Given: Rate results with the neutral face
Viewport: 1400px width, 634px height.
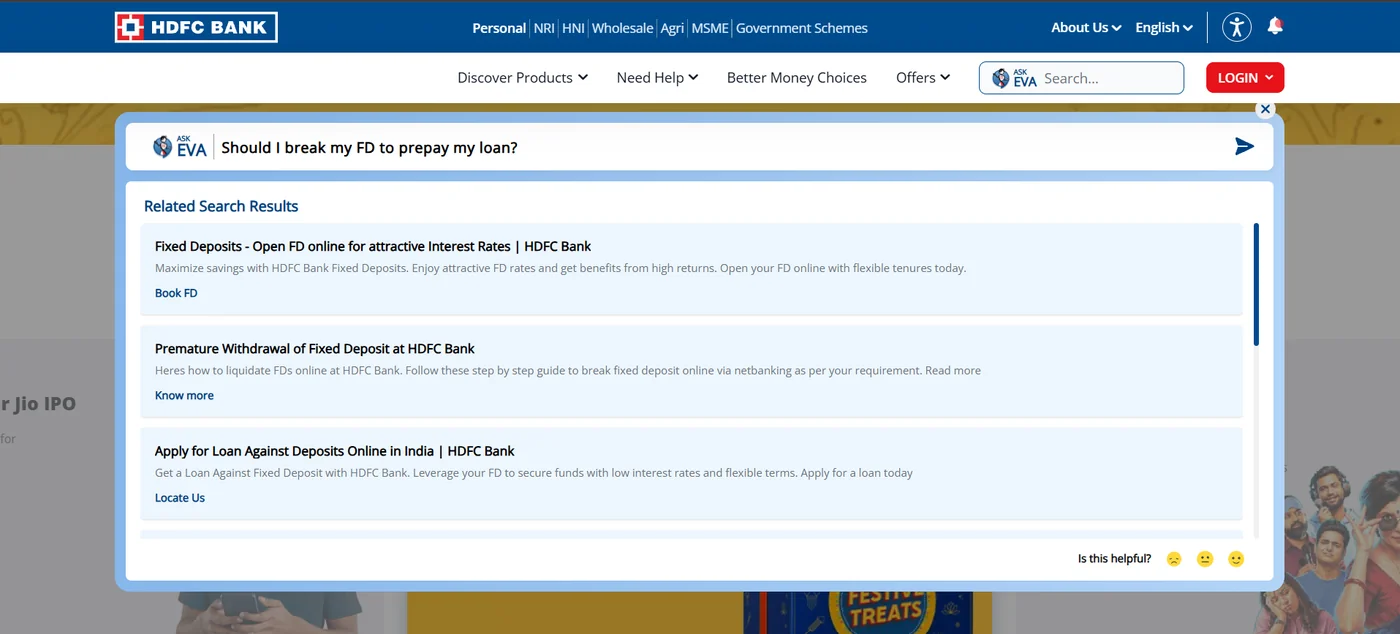Looking at the screenshot, I should click(1205, 559).
